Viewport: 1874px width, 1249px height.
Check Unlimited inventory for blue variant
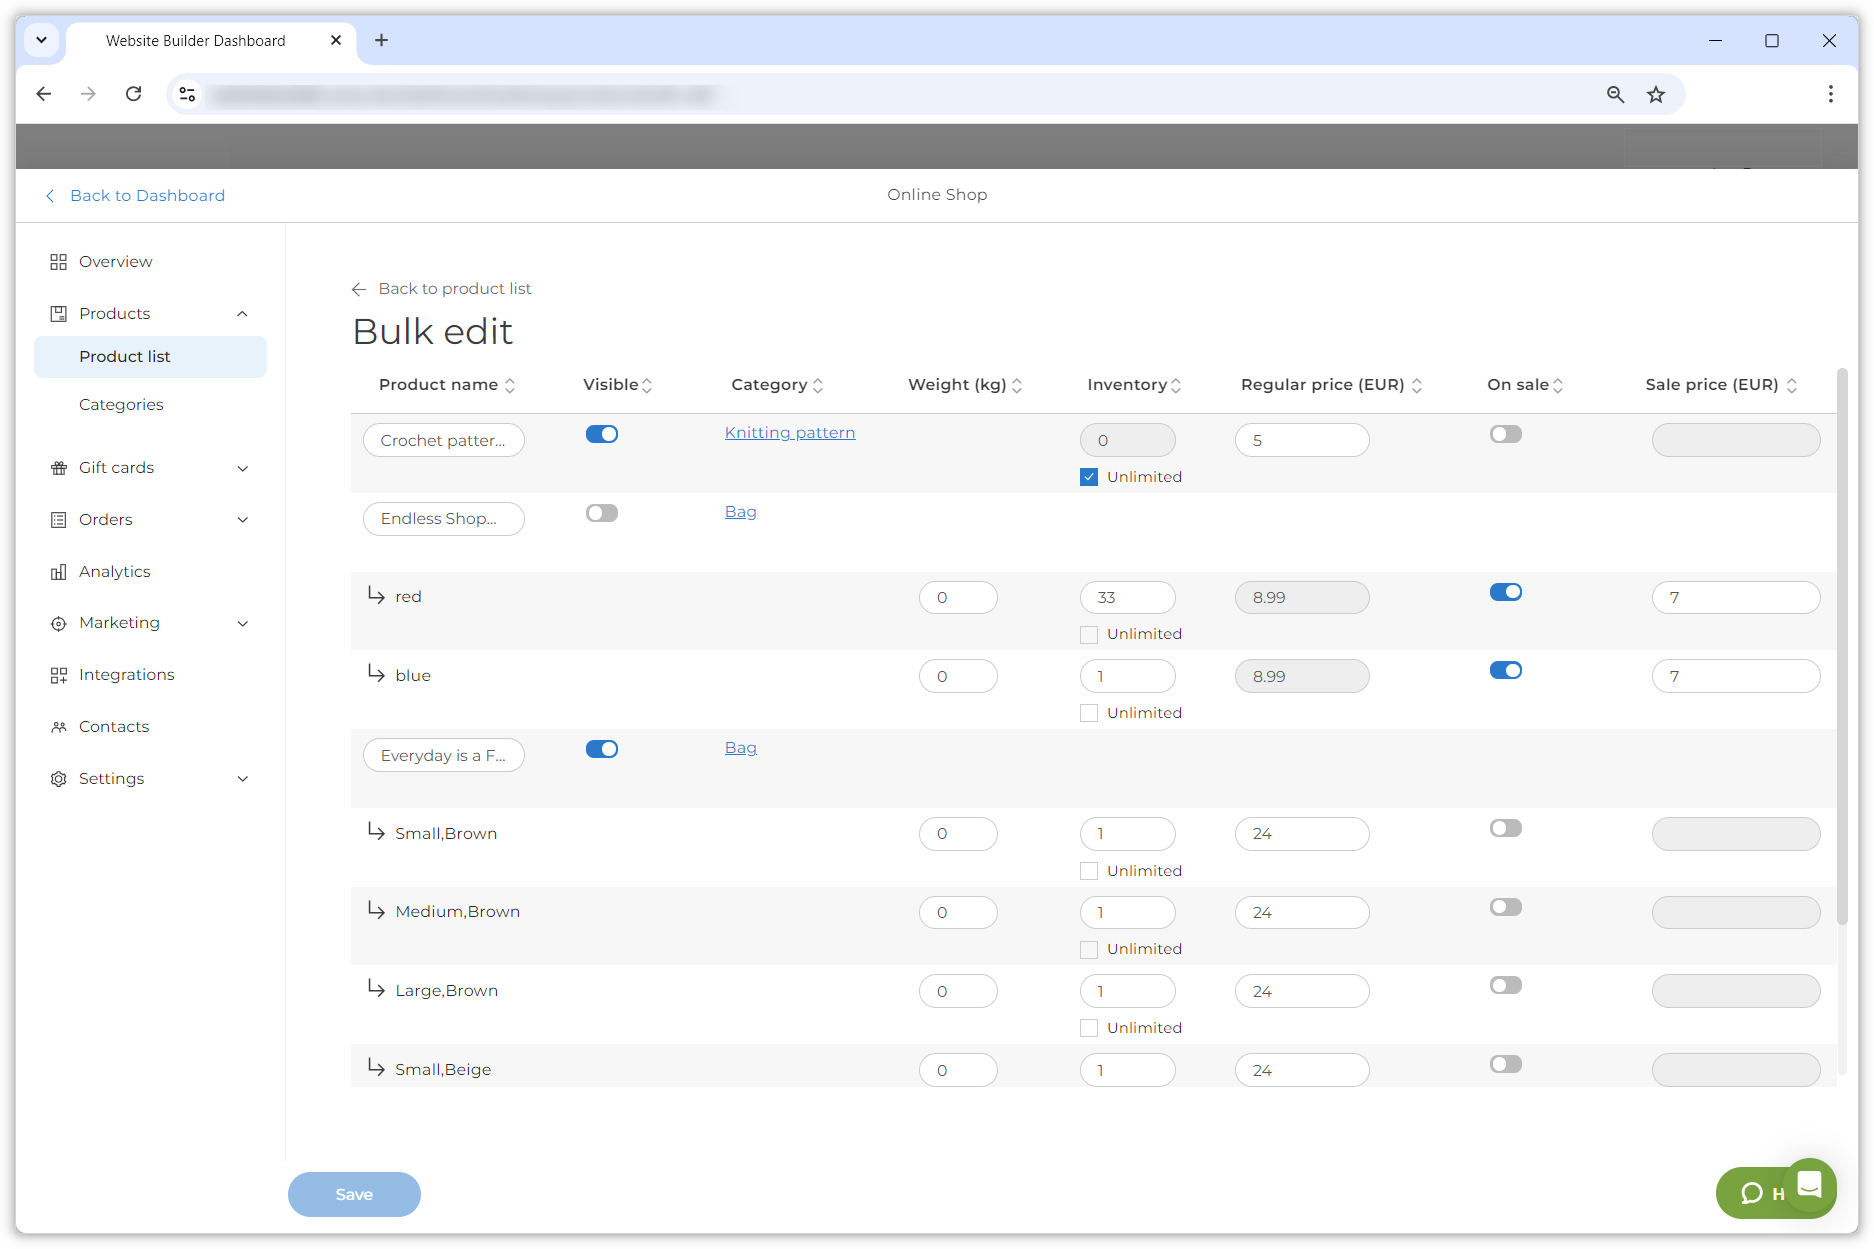[x=1089, y=713]
